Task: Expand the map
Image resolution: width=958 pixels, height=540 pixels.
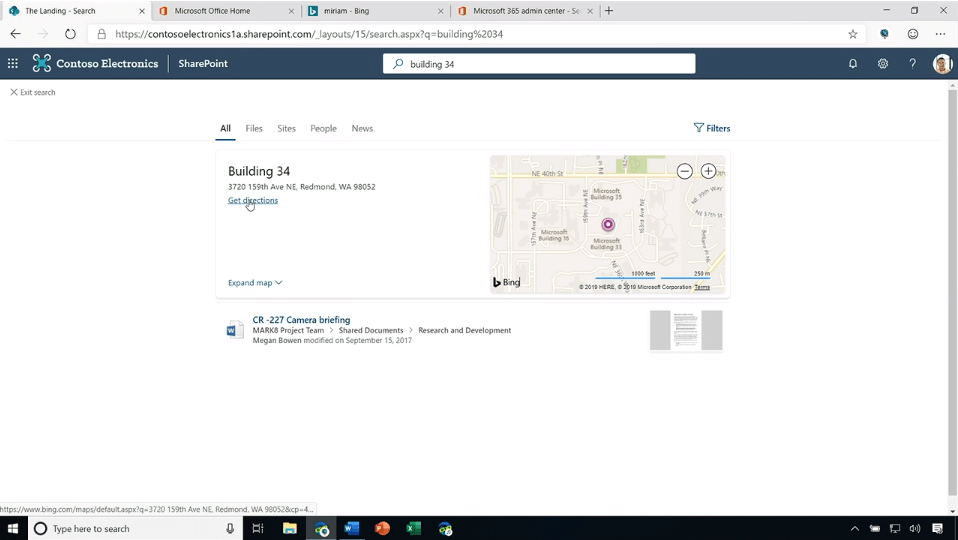Action: point(255,283)
